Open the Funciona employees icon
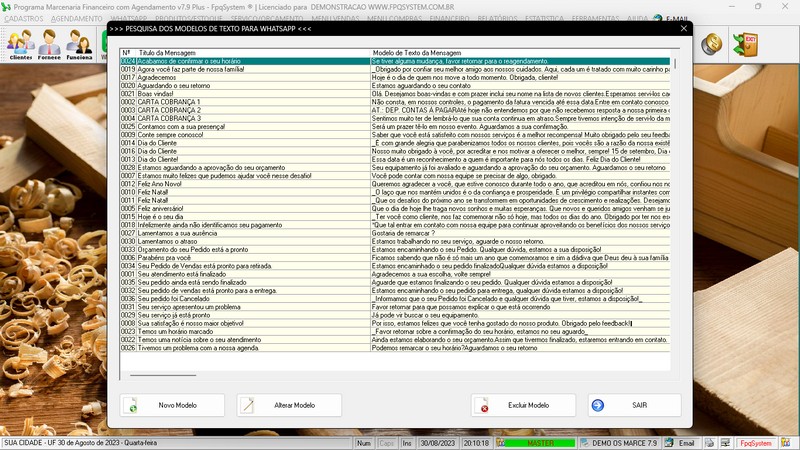 [x=79, y=44]
